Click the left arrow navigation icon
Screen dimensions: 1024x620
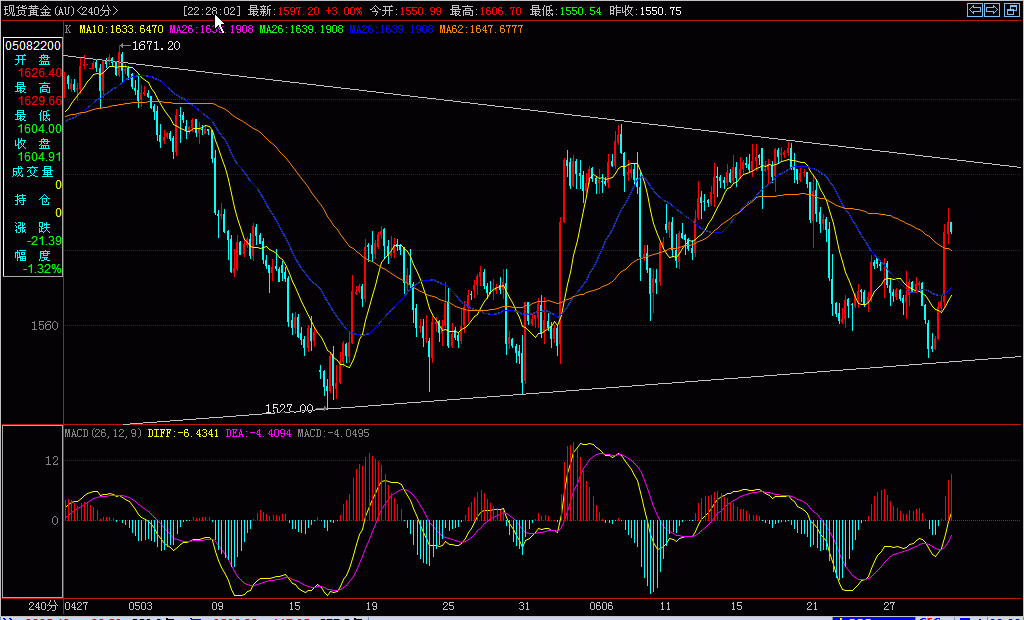[x=975, y=9]
